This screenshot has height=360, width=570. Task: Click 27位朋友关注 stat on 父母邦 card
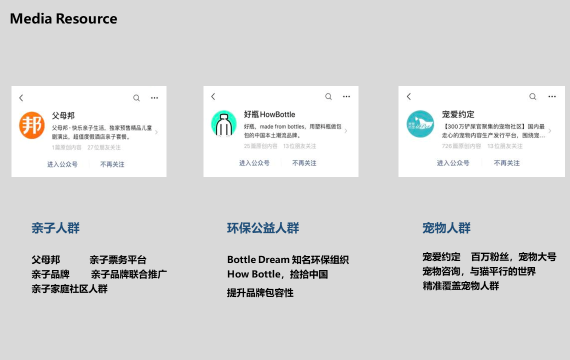[x=104, y=148]
